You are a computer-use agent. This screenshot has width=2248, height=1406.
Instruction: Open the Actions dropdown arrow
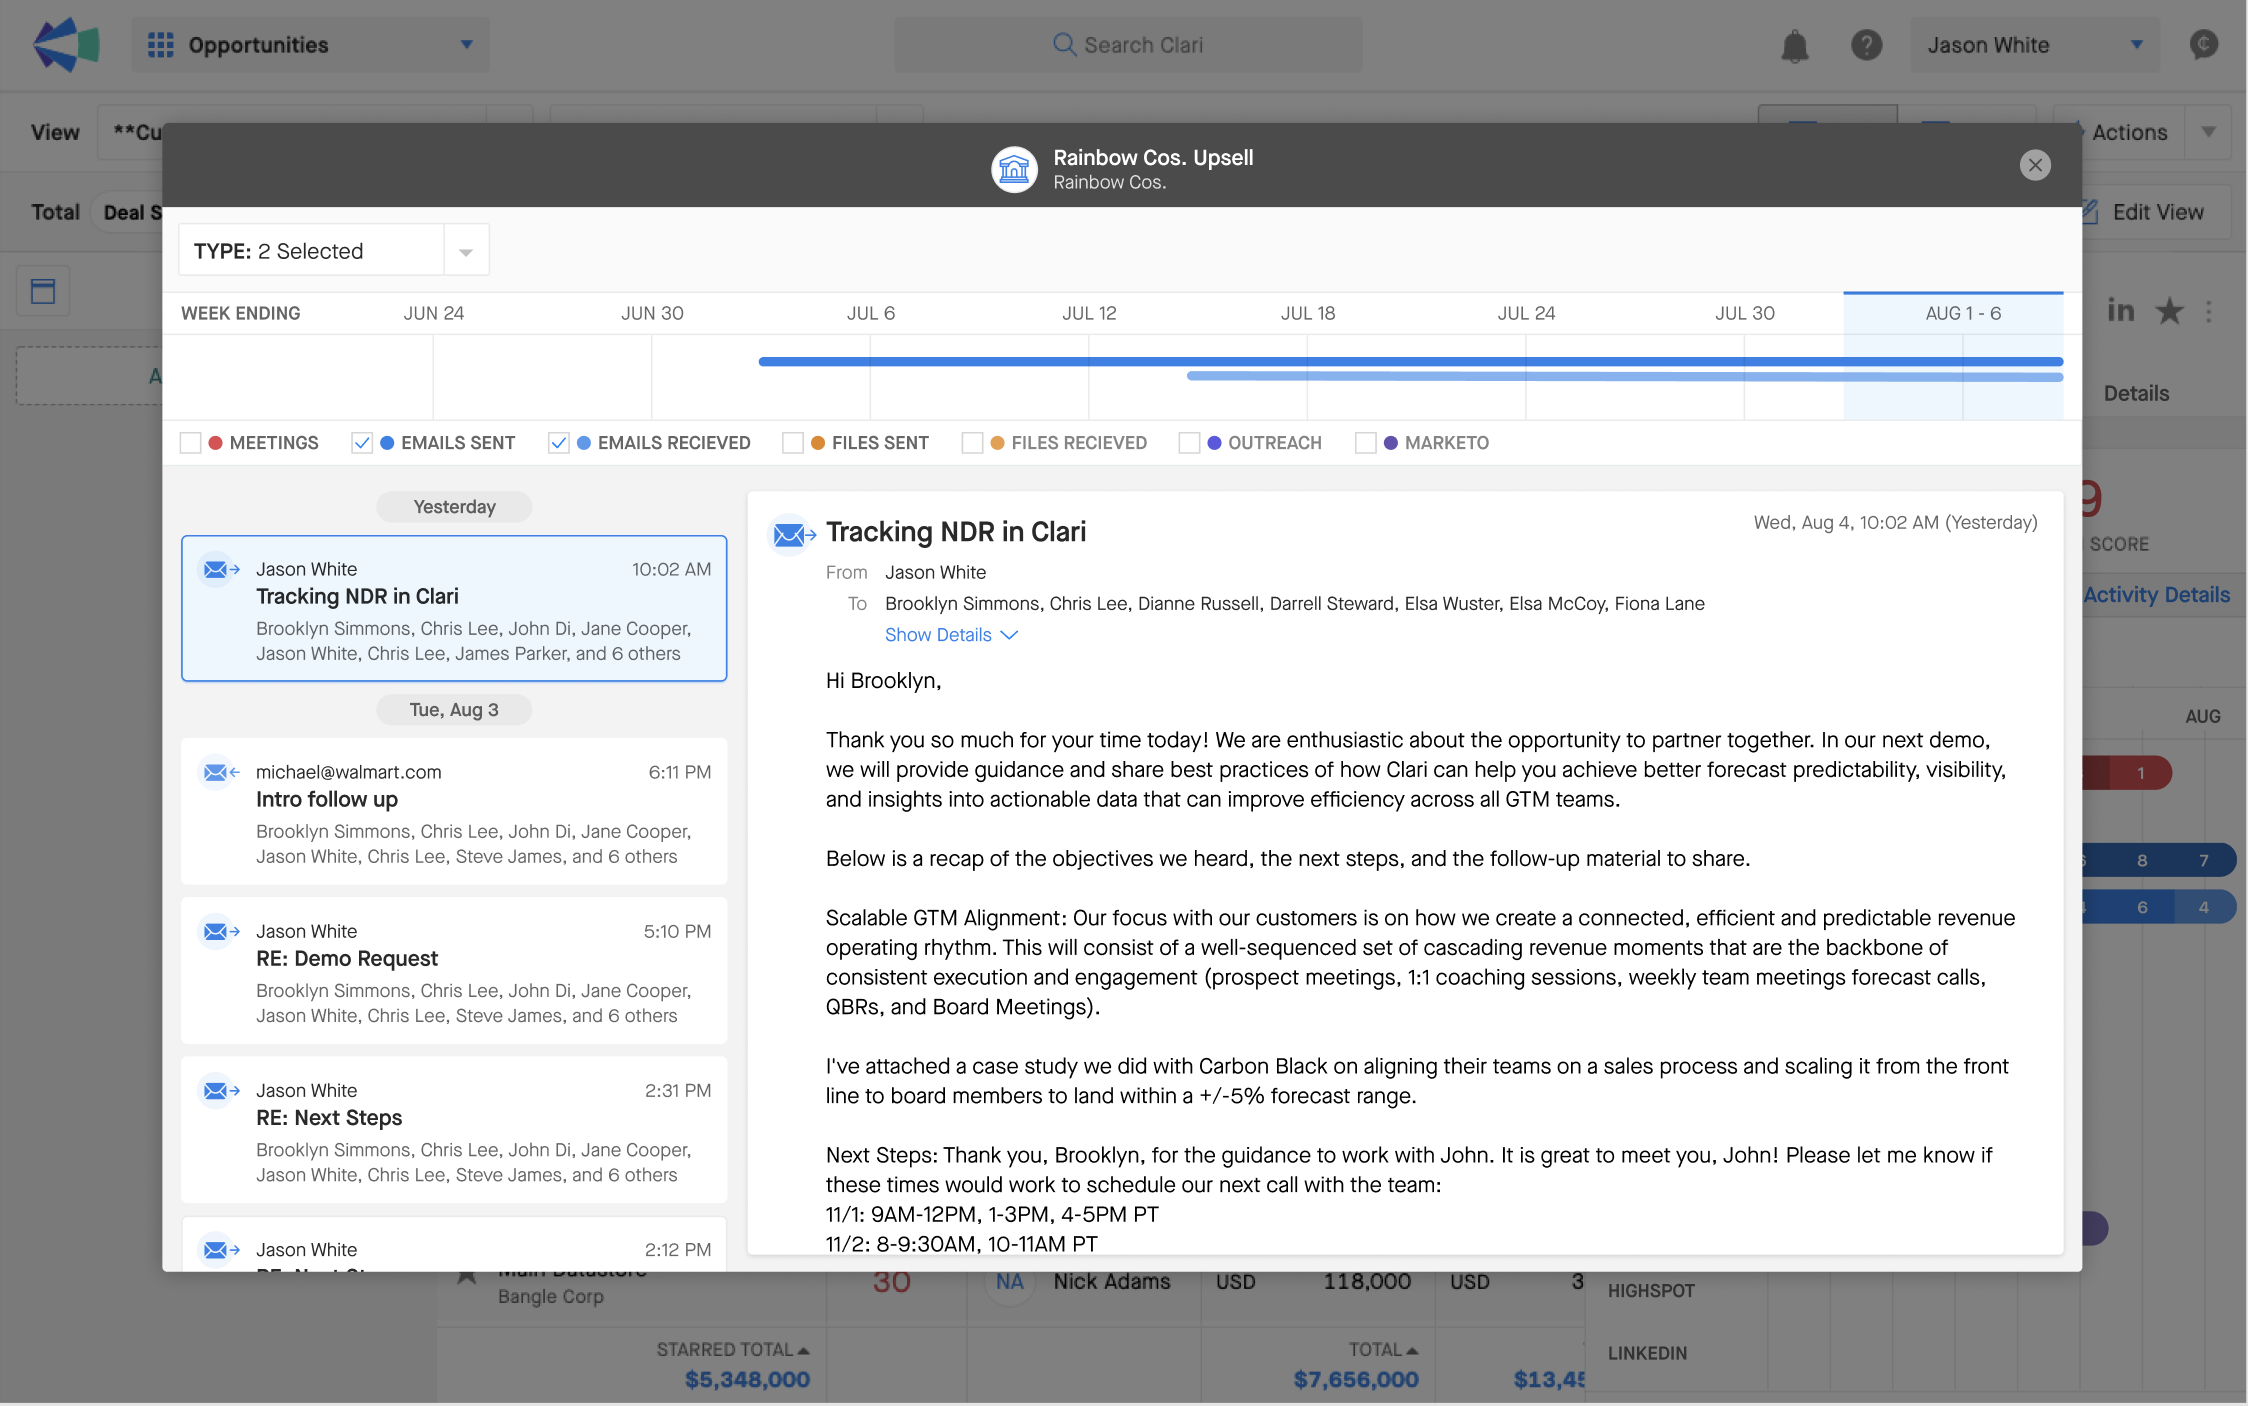tap(2208, 132)
